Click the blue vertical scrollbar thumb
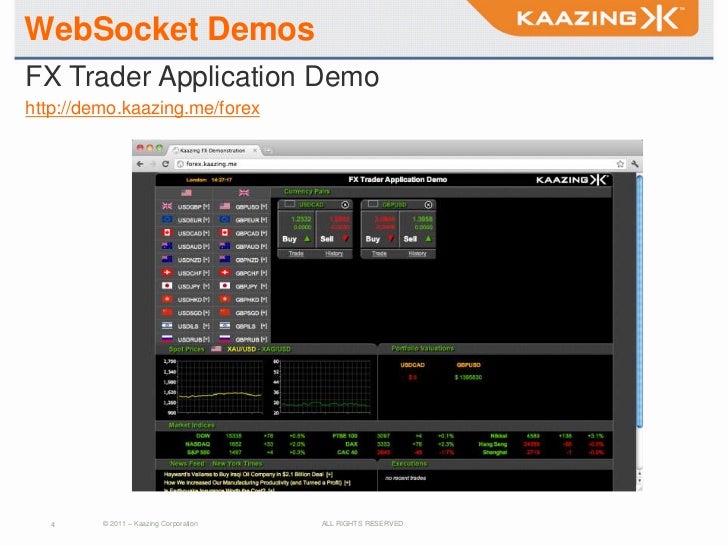This screenshot has height=546, width=728. pyautogui.click(x=639, y=301)
